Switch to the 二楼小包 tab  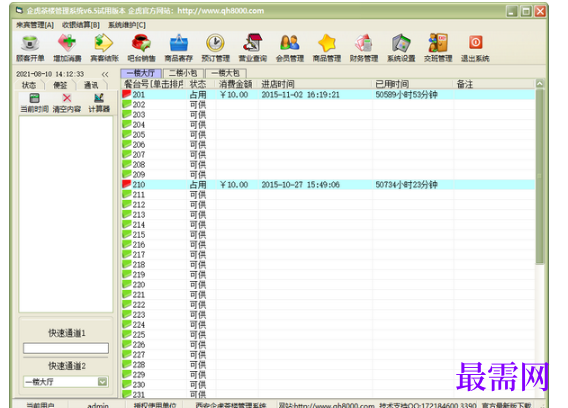[183, 73]
